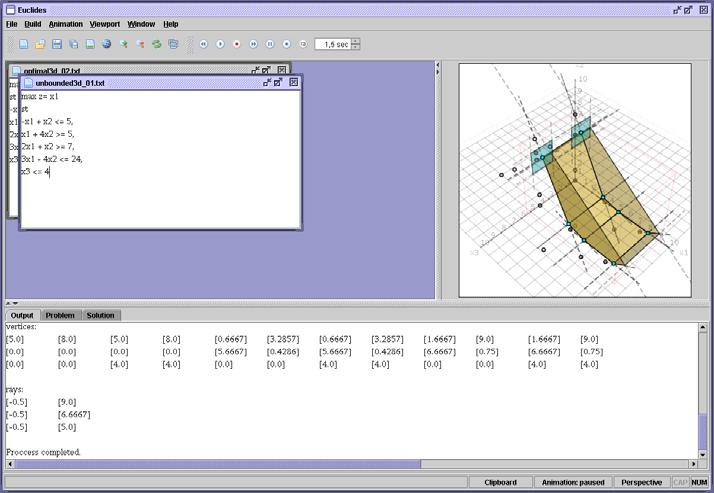Close the optimal3d_02.txt background window

click(x=282, y=71)
